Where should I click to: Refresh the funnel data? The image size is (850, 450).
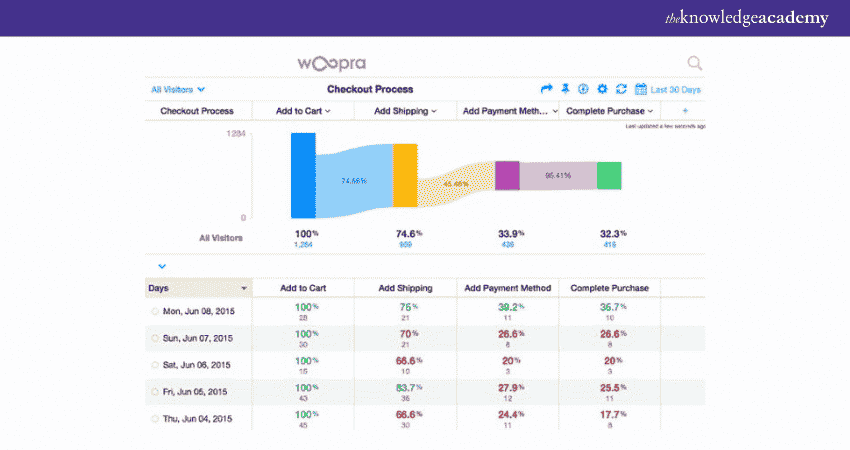(620, 89)
